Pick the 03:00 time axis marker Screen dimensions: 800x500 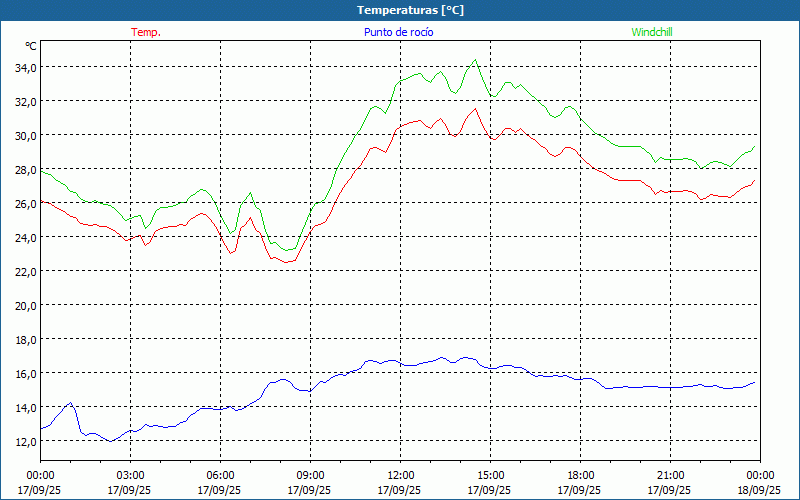coord(130,475)
